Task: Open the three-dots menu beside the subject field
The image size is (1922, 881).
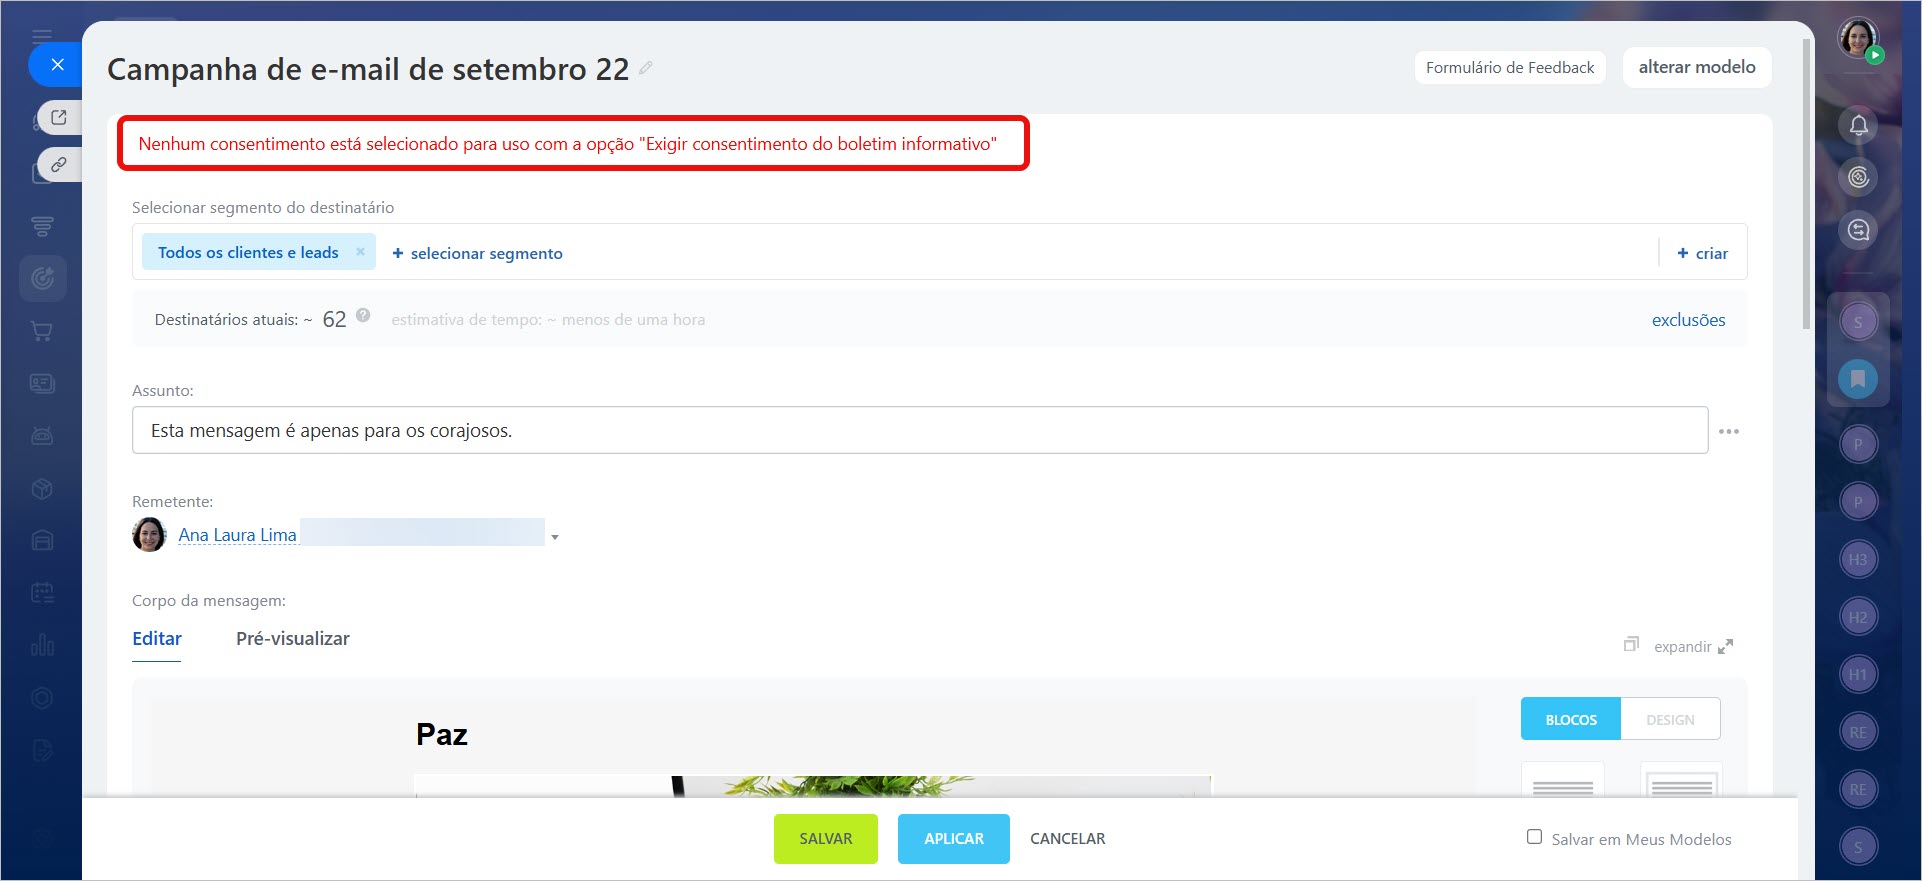Action: 1728,431
